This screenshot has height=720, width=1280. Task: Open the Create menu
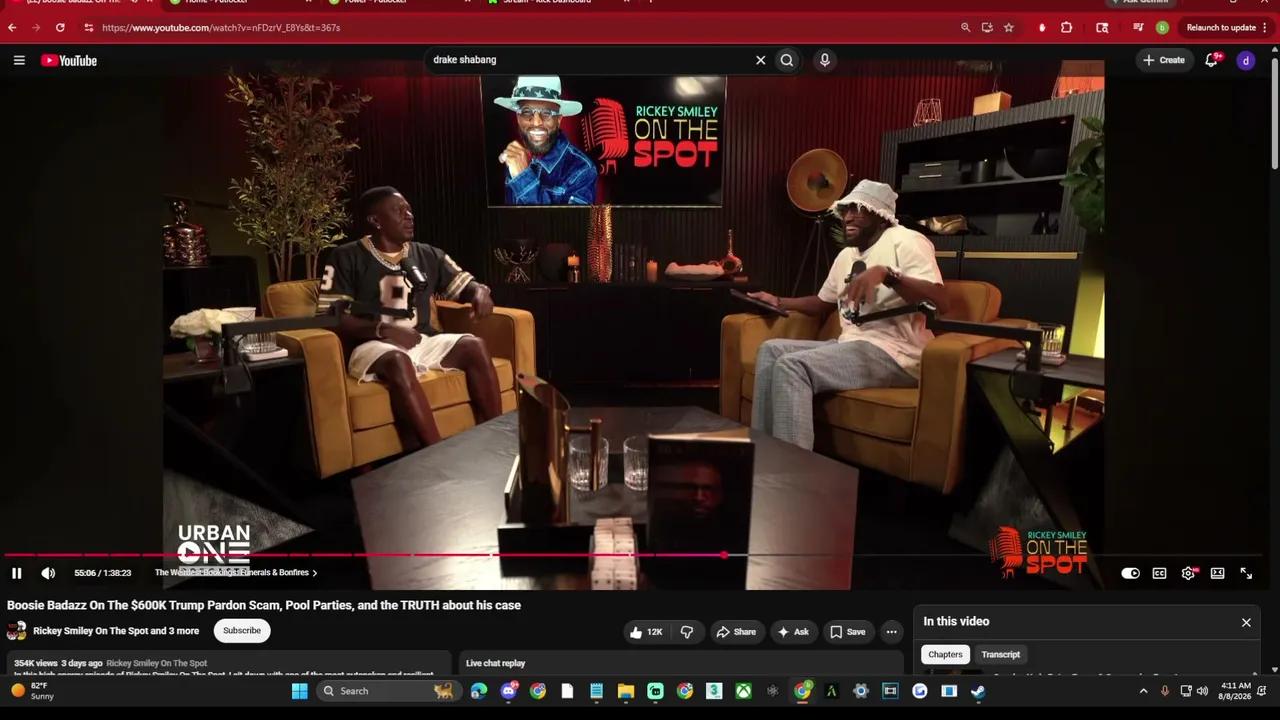point(1164,60)
